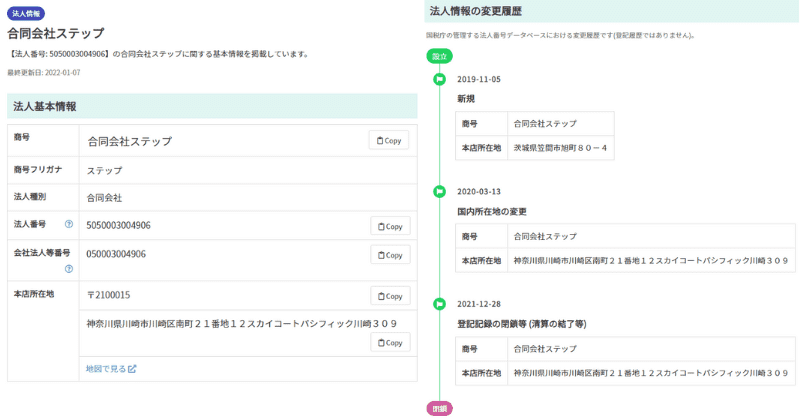Click the external-link icon next to 地図で見る

point(132,369)
